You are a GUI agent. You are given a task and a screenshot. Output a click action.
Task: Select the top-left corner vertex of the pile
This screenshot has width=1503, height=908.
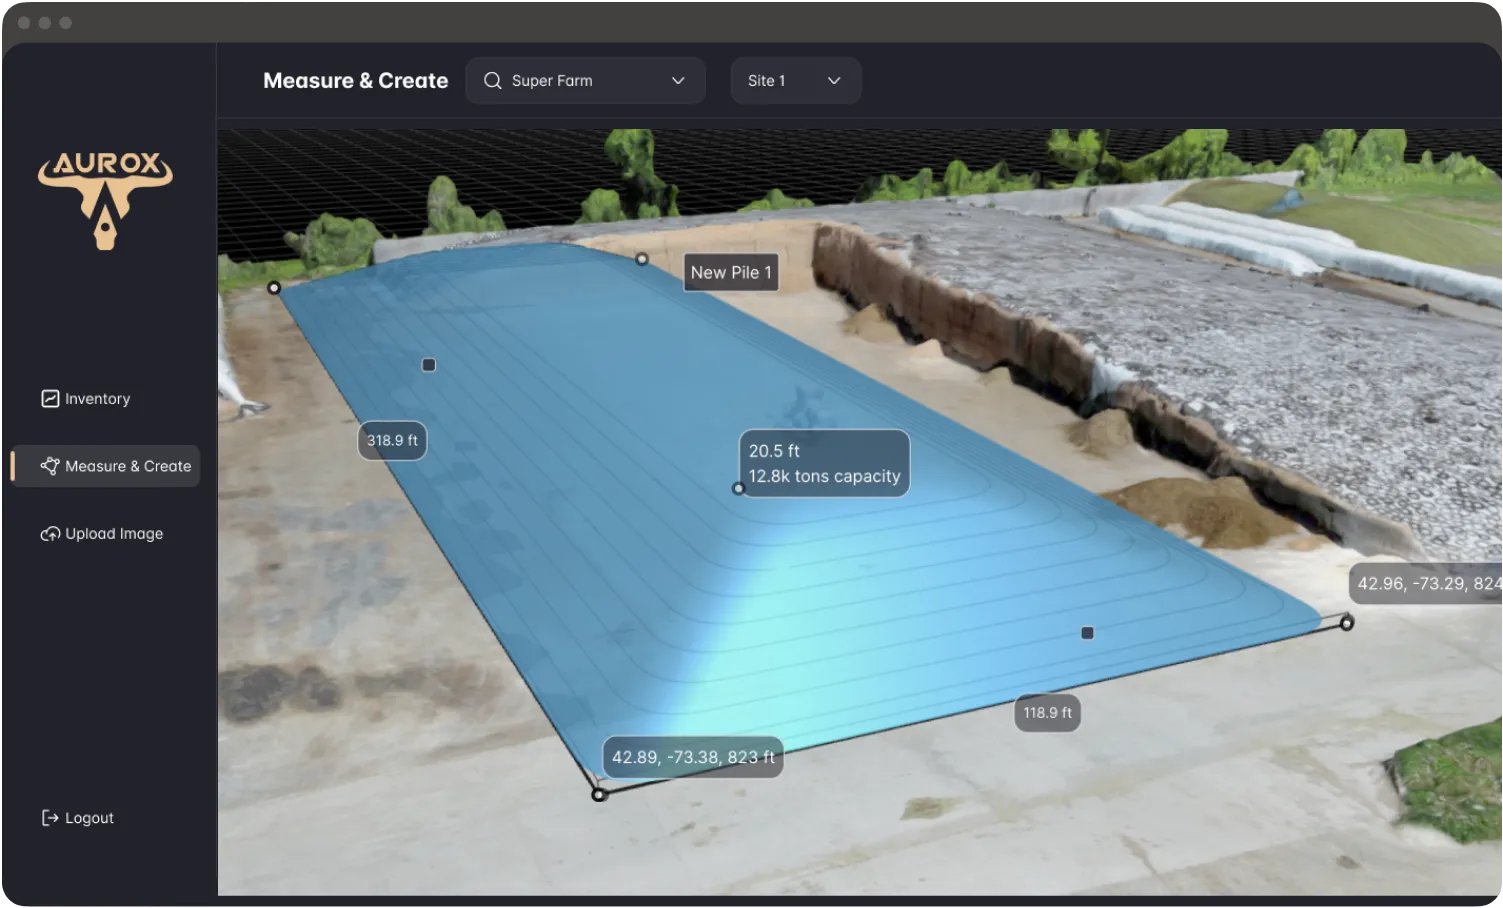[274, 288]
